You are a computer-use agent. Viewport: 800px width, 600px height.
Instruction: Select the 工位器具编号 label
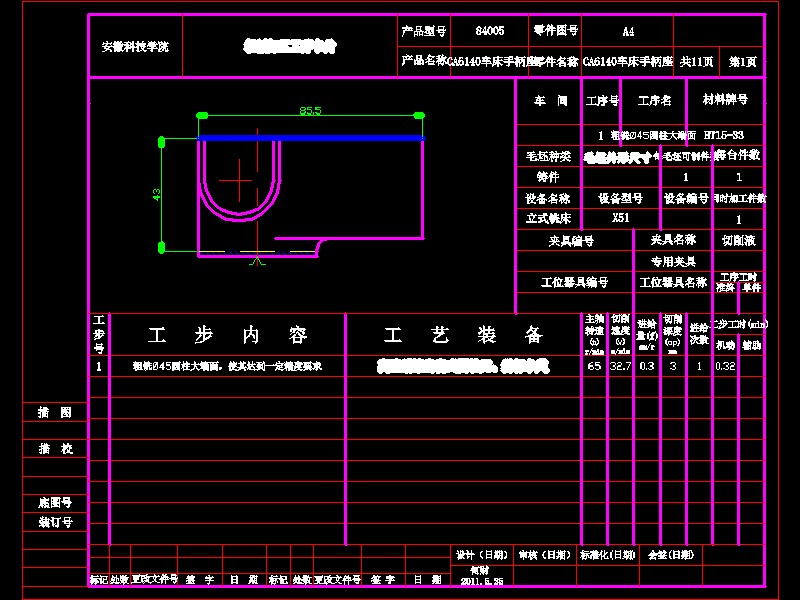click(x=574, y=282)
